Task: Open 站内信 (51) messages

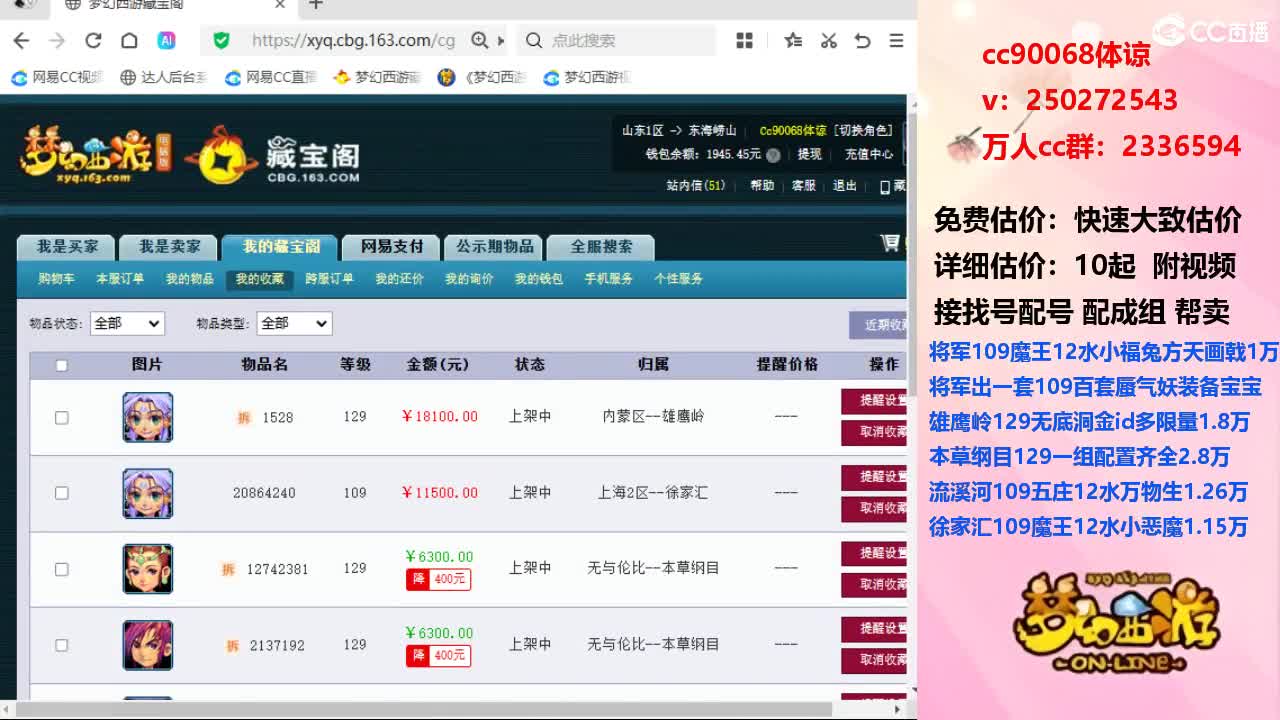Action: 696,186
